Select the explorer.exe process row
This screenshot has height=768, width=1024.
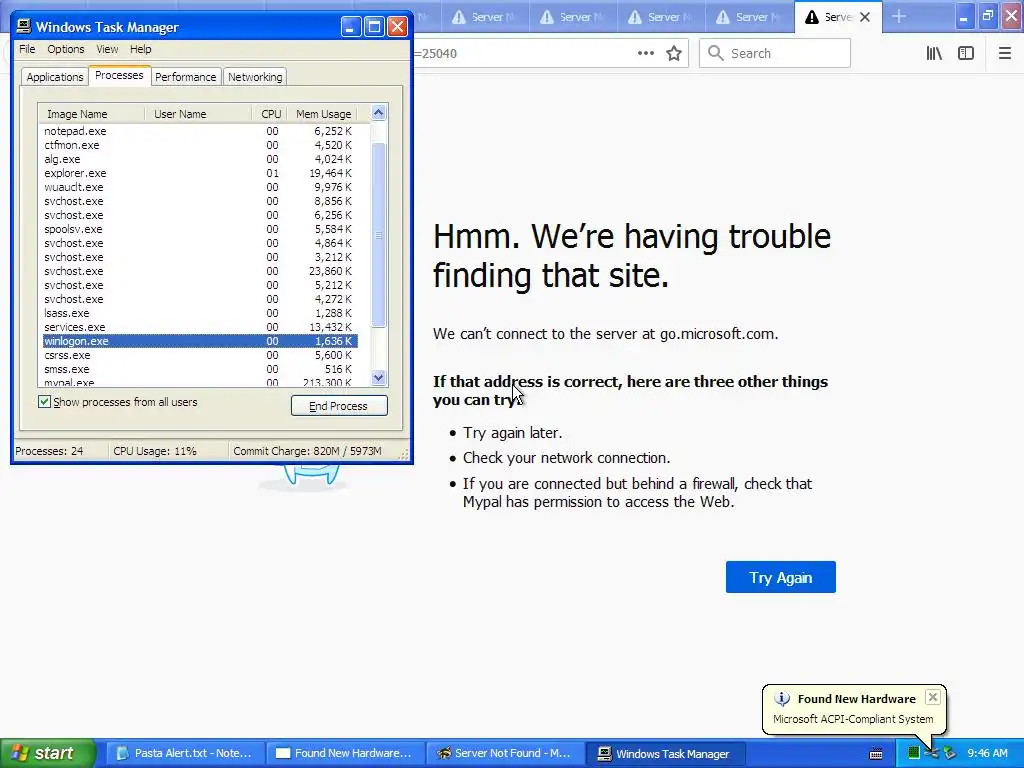pyautogui.click(x=199, y=173)
